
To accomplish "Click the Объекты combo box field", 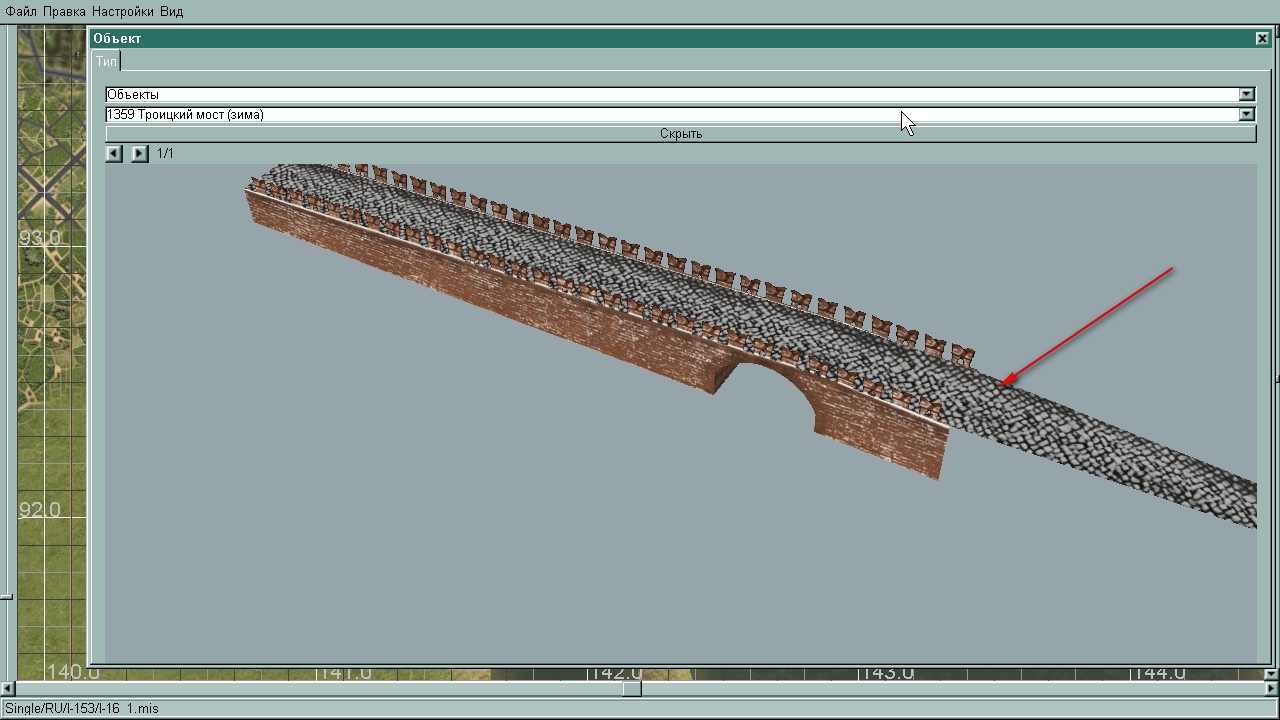I will pyautogui.click(x=670, y=94).
